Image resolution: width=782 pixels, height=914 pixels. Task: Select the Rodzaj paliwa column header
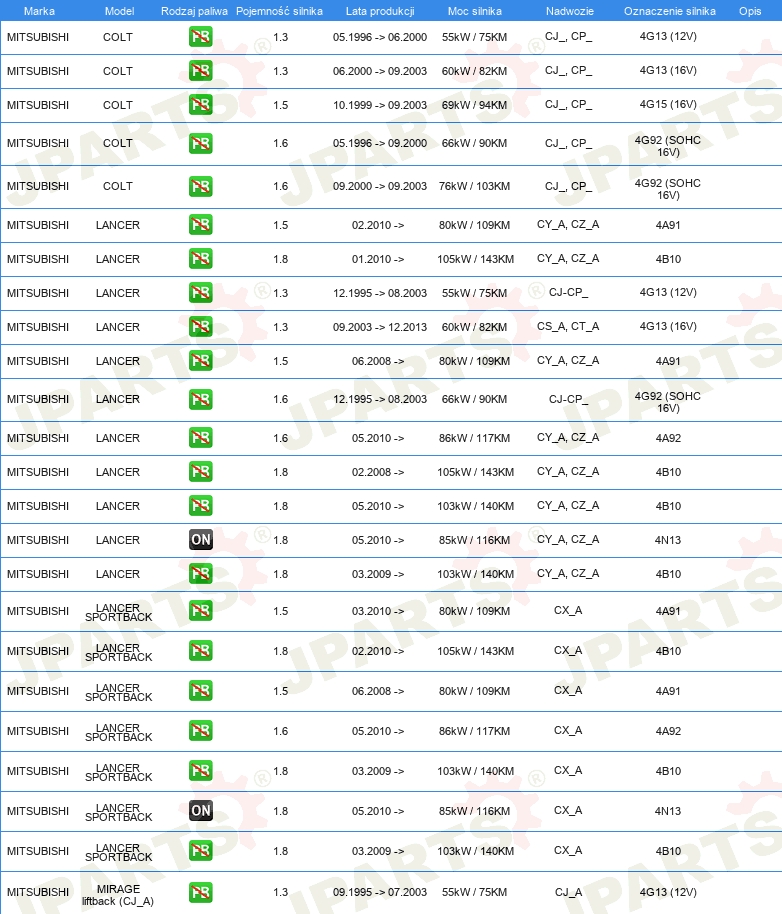(x=194, y=11)
